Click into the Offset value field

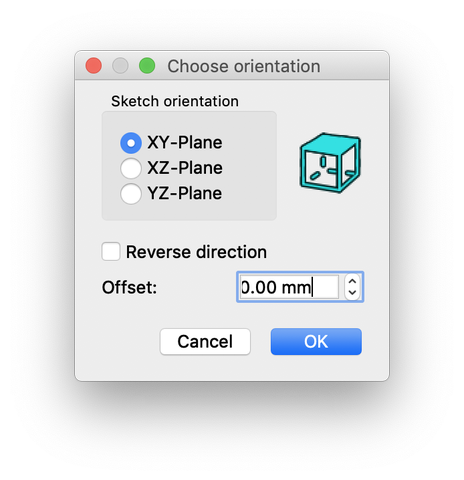(289, 287)
